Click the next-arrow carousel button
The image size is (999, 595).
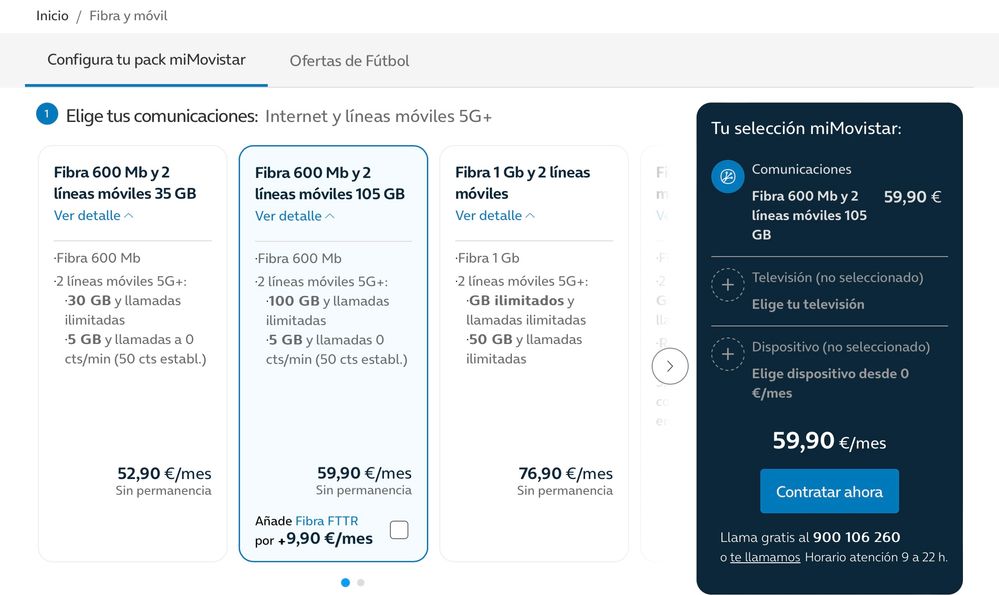click(x=670, y=366)
